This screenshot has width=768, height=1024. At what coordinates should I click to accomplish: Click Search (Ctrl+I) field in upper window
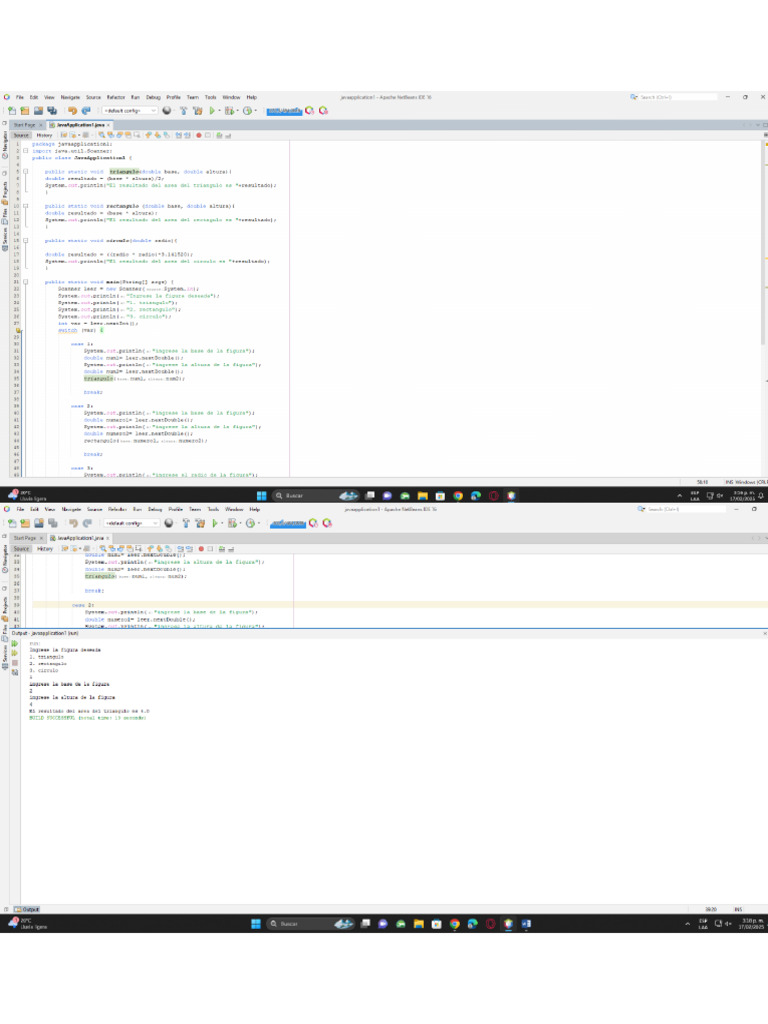(668, 97)
